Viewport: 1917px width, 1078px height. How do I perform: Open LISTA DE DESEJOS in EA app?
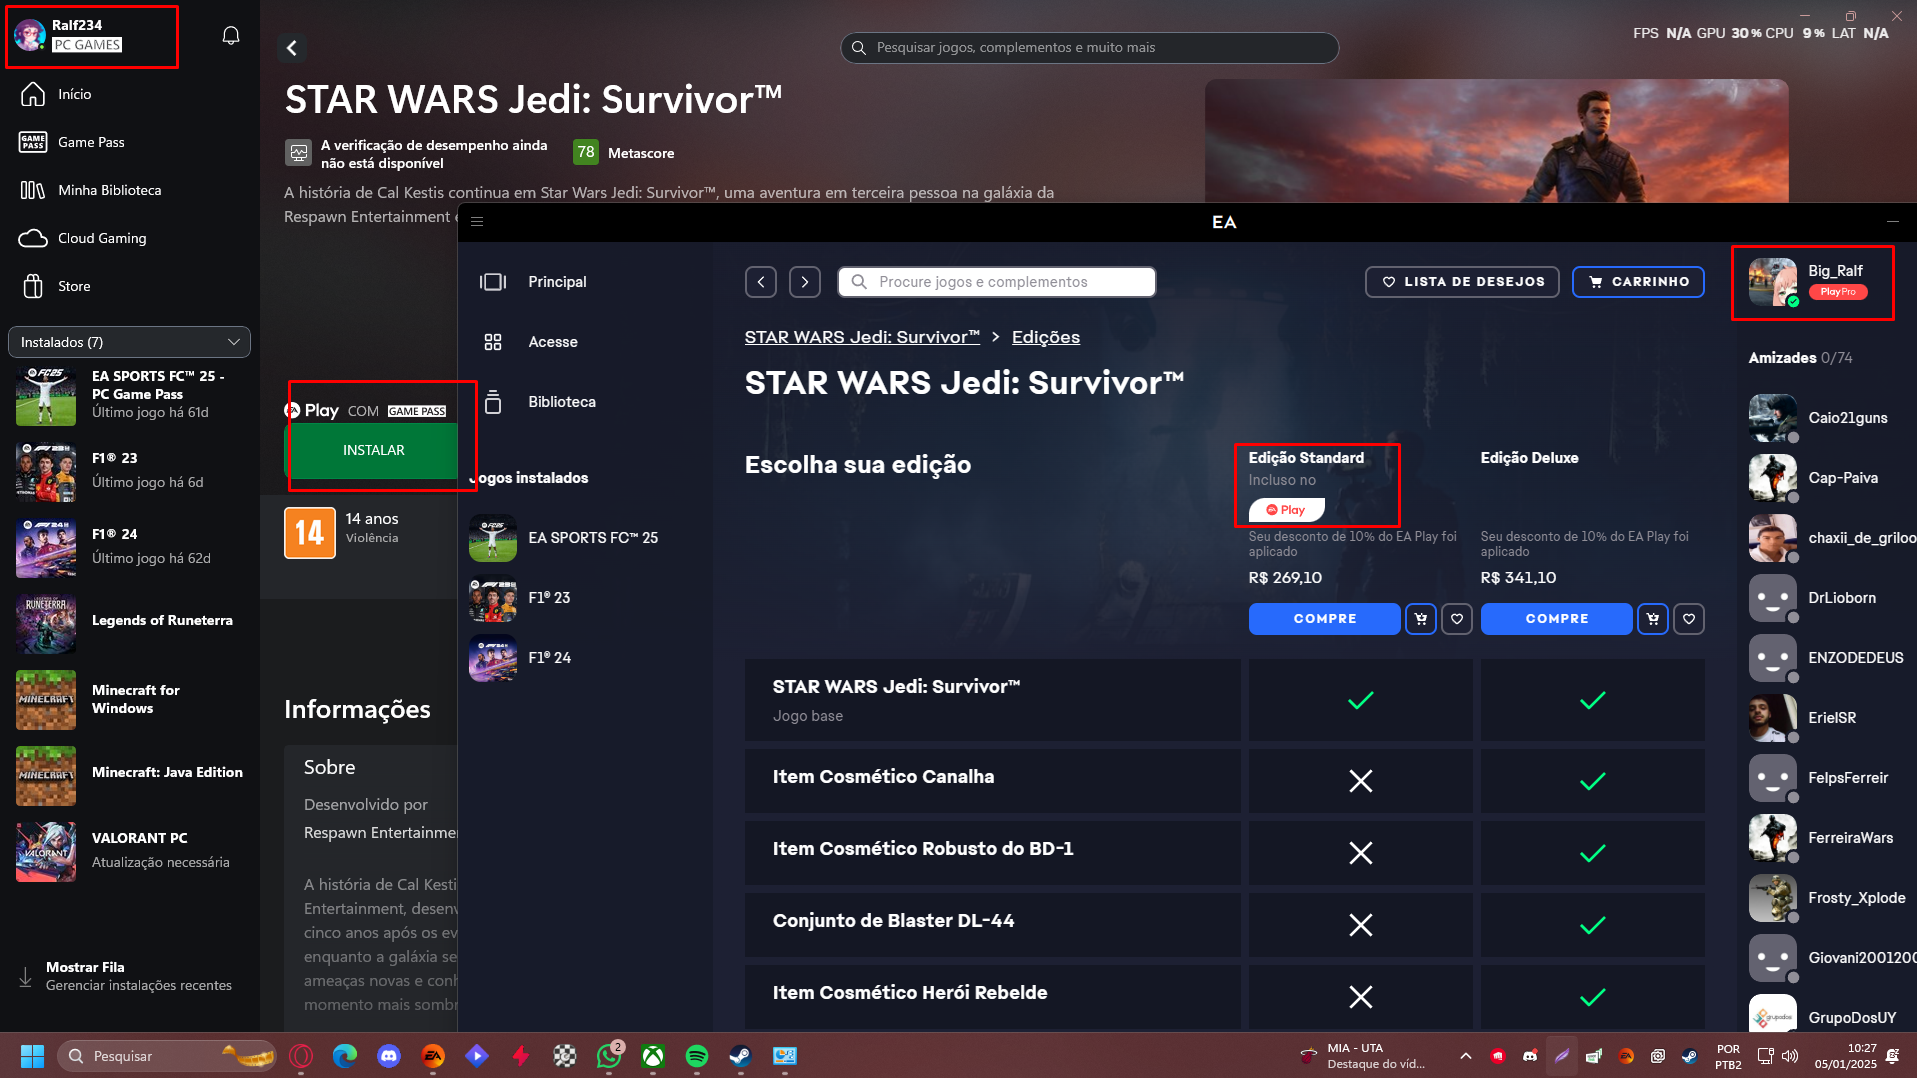(x=1462, y=282)
